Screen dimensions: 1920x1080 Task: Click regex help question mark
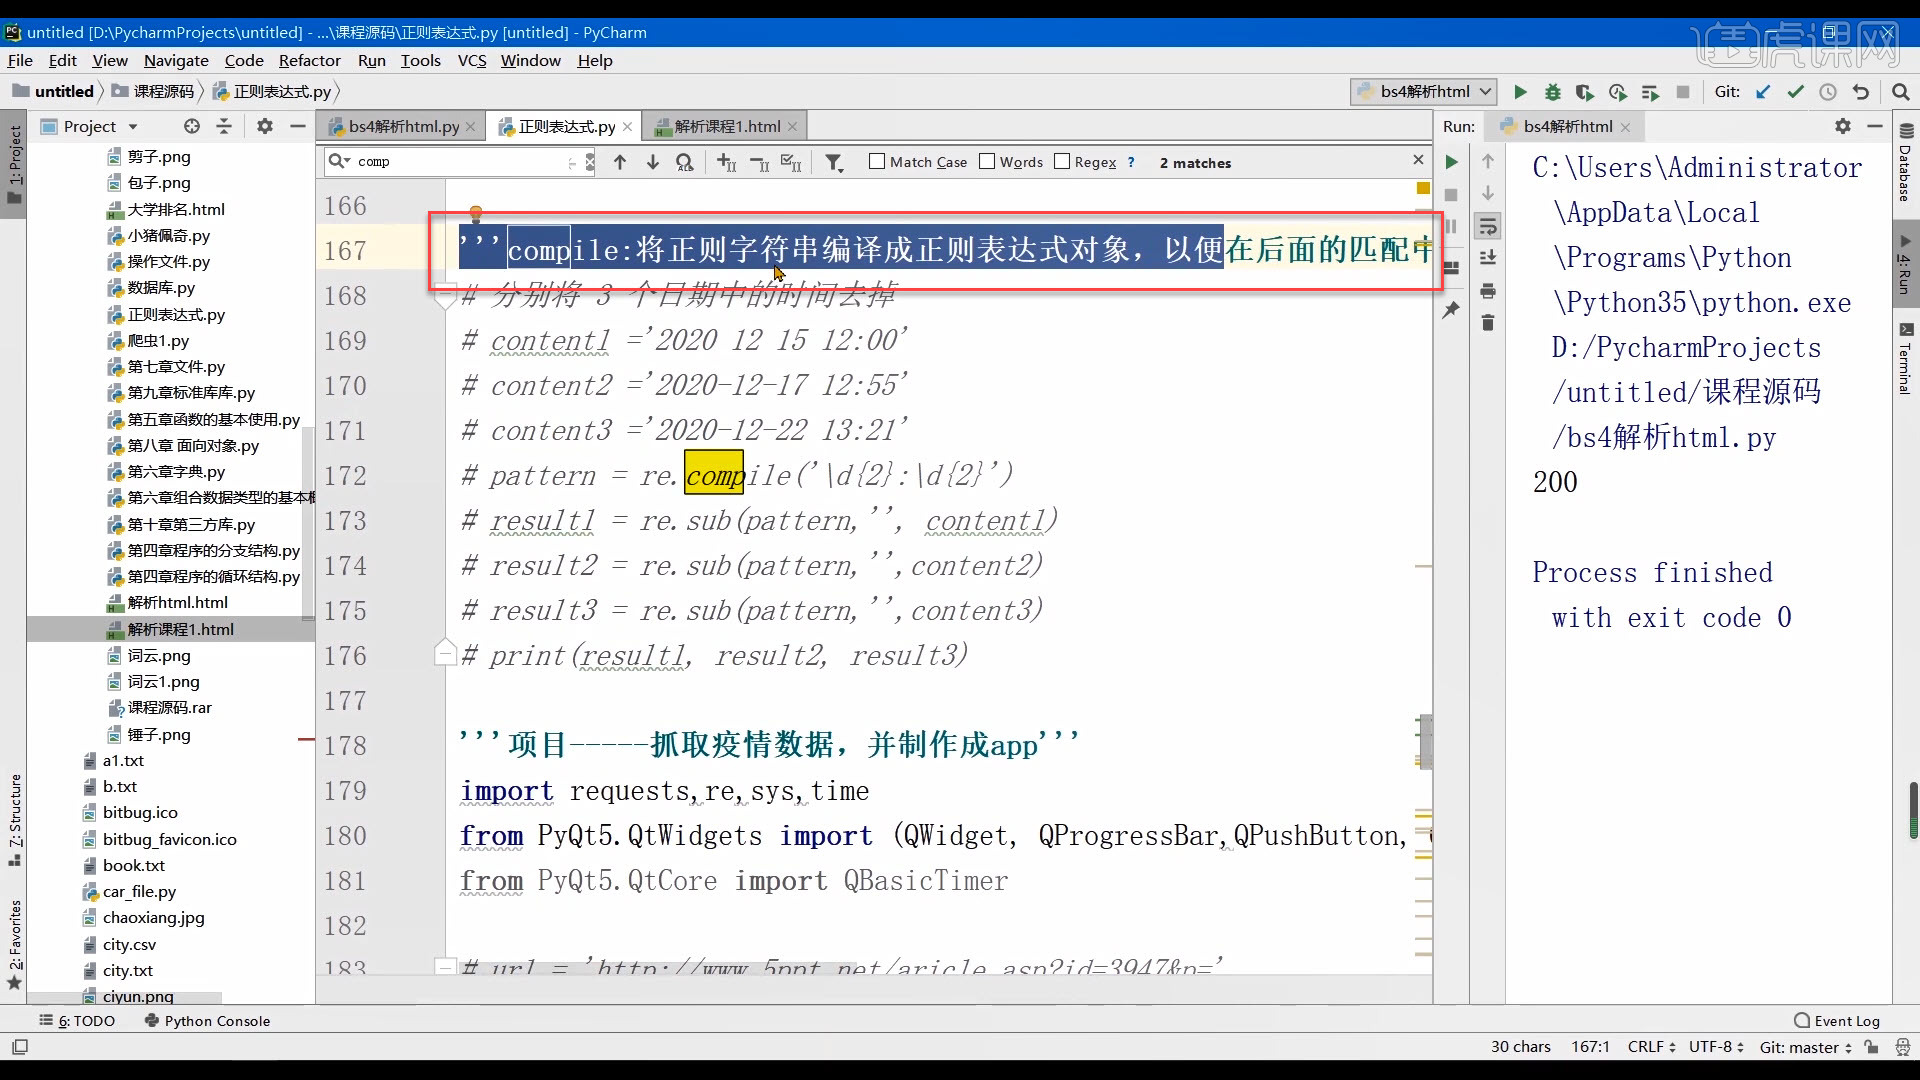[1131, 162]
